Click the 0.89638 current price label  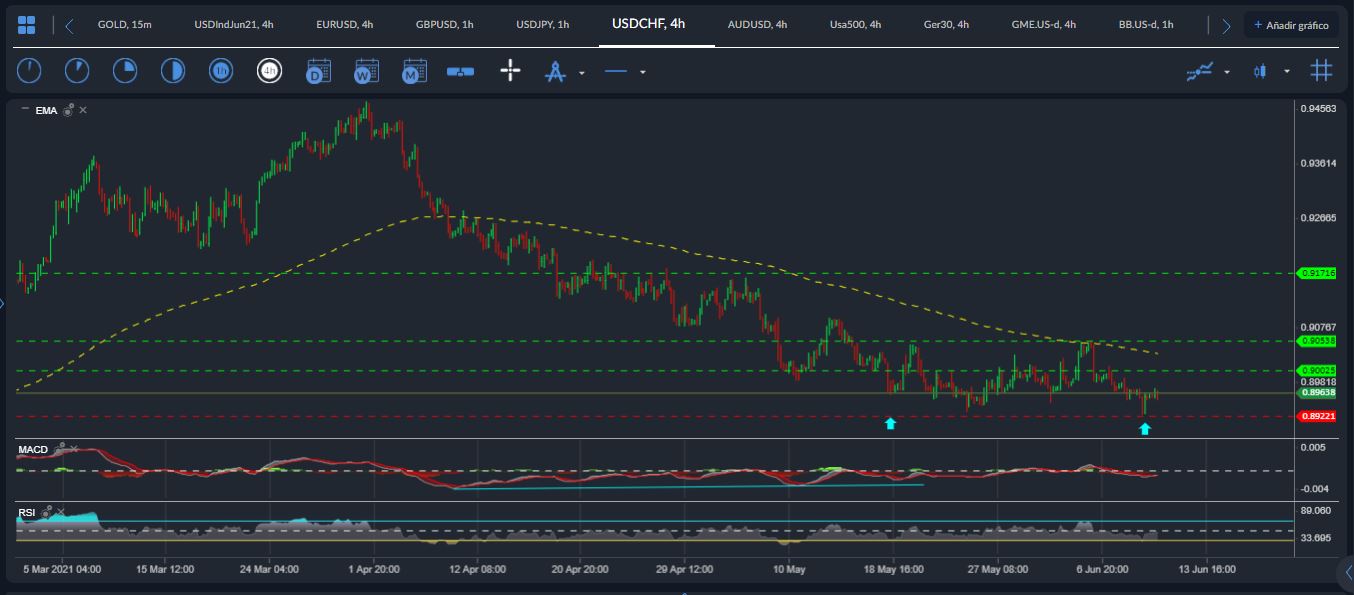click(1317, 393)
